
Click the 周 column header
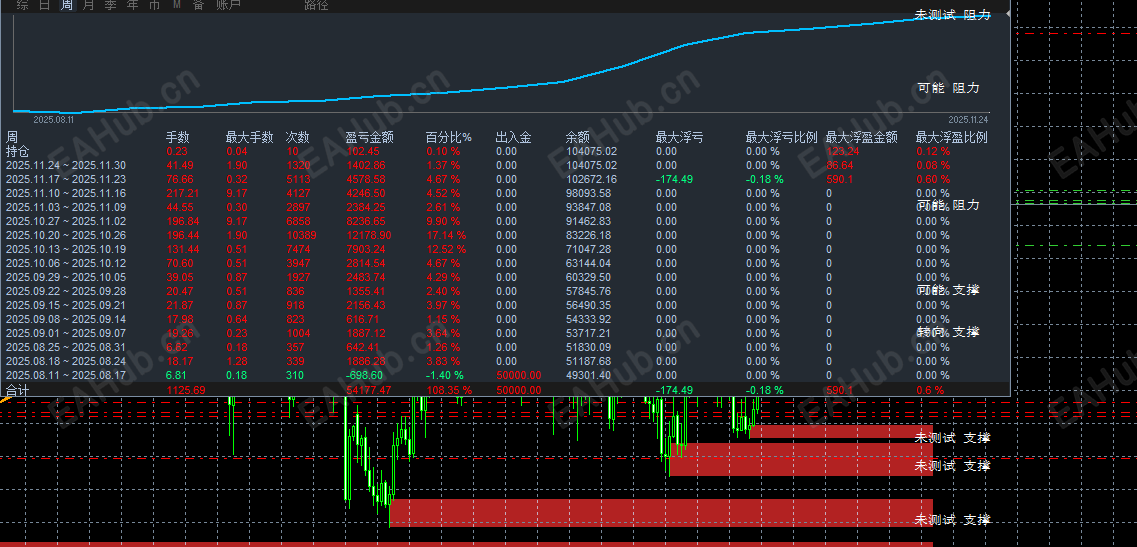click(12, 137)
